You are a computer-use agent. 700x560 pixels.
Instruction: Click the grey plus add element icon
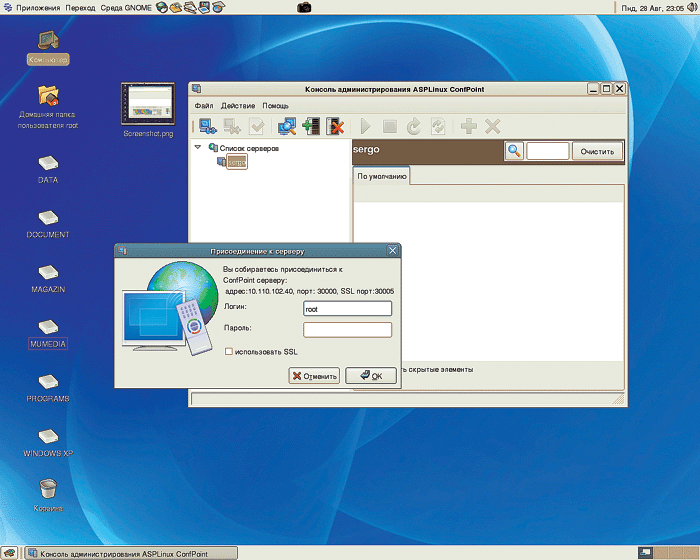[469, 126]
